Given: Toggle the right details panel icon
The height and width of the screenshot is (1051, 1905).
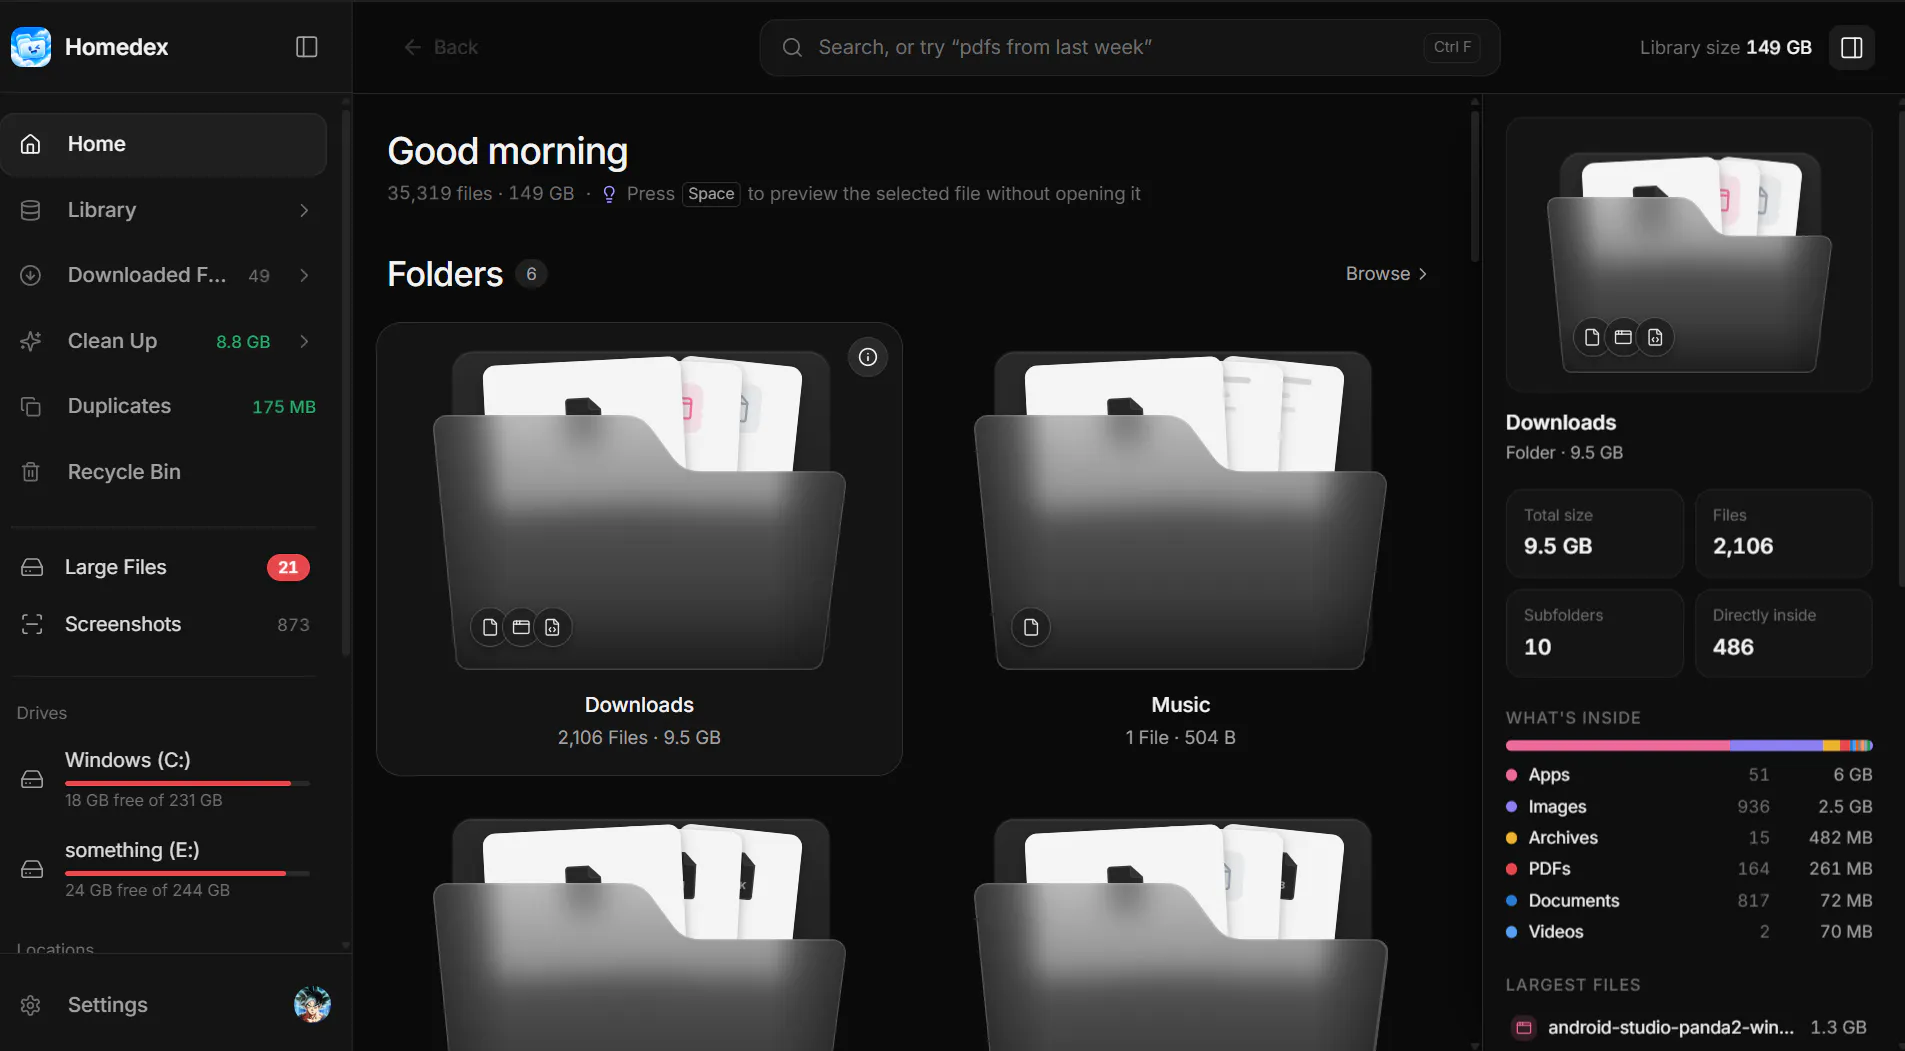Looking at the screenshot, I should tap(1851, 48).
